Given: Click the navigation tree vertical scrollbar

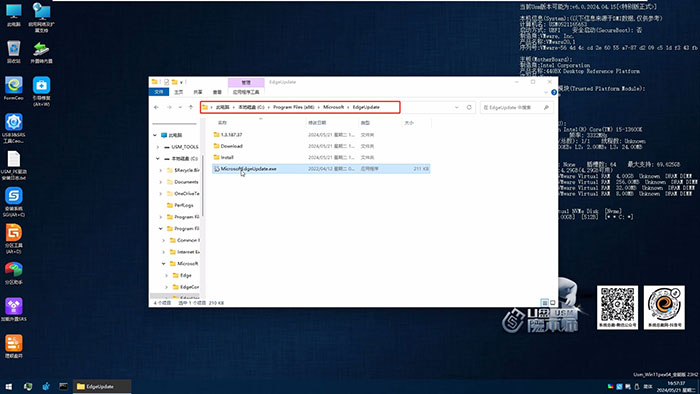Looking at the screenshot, I should [203, 185].
